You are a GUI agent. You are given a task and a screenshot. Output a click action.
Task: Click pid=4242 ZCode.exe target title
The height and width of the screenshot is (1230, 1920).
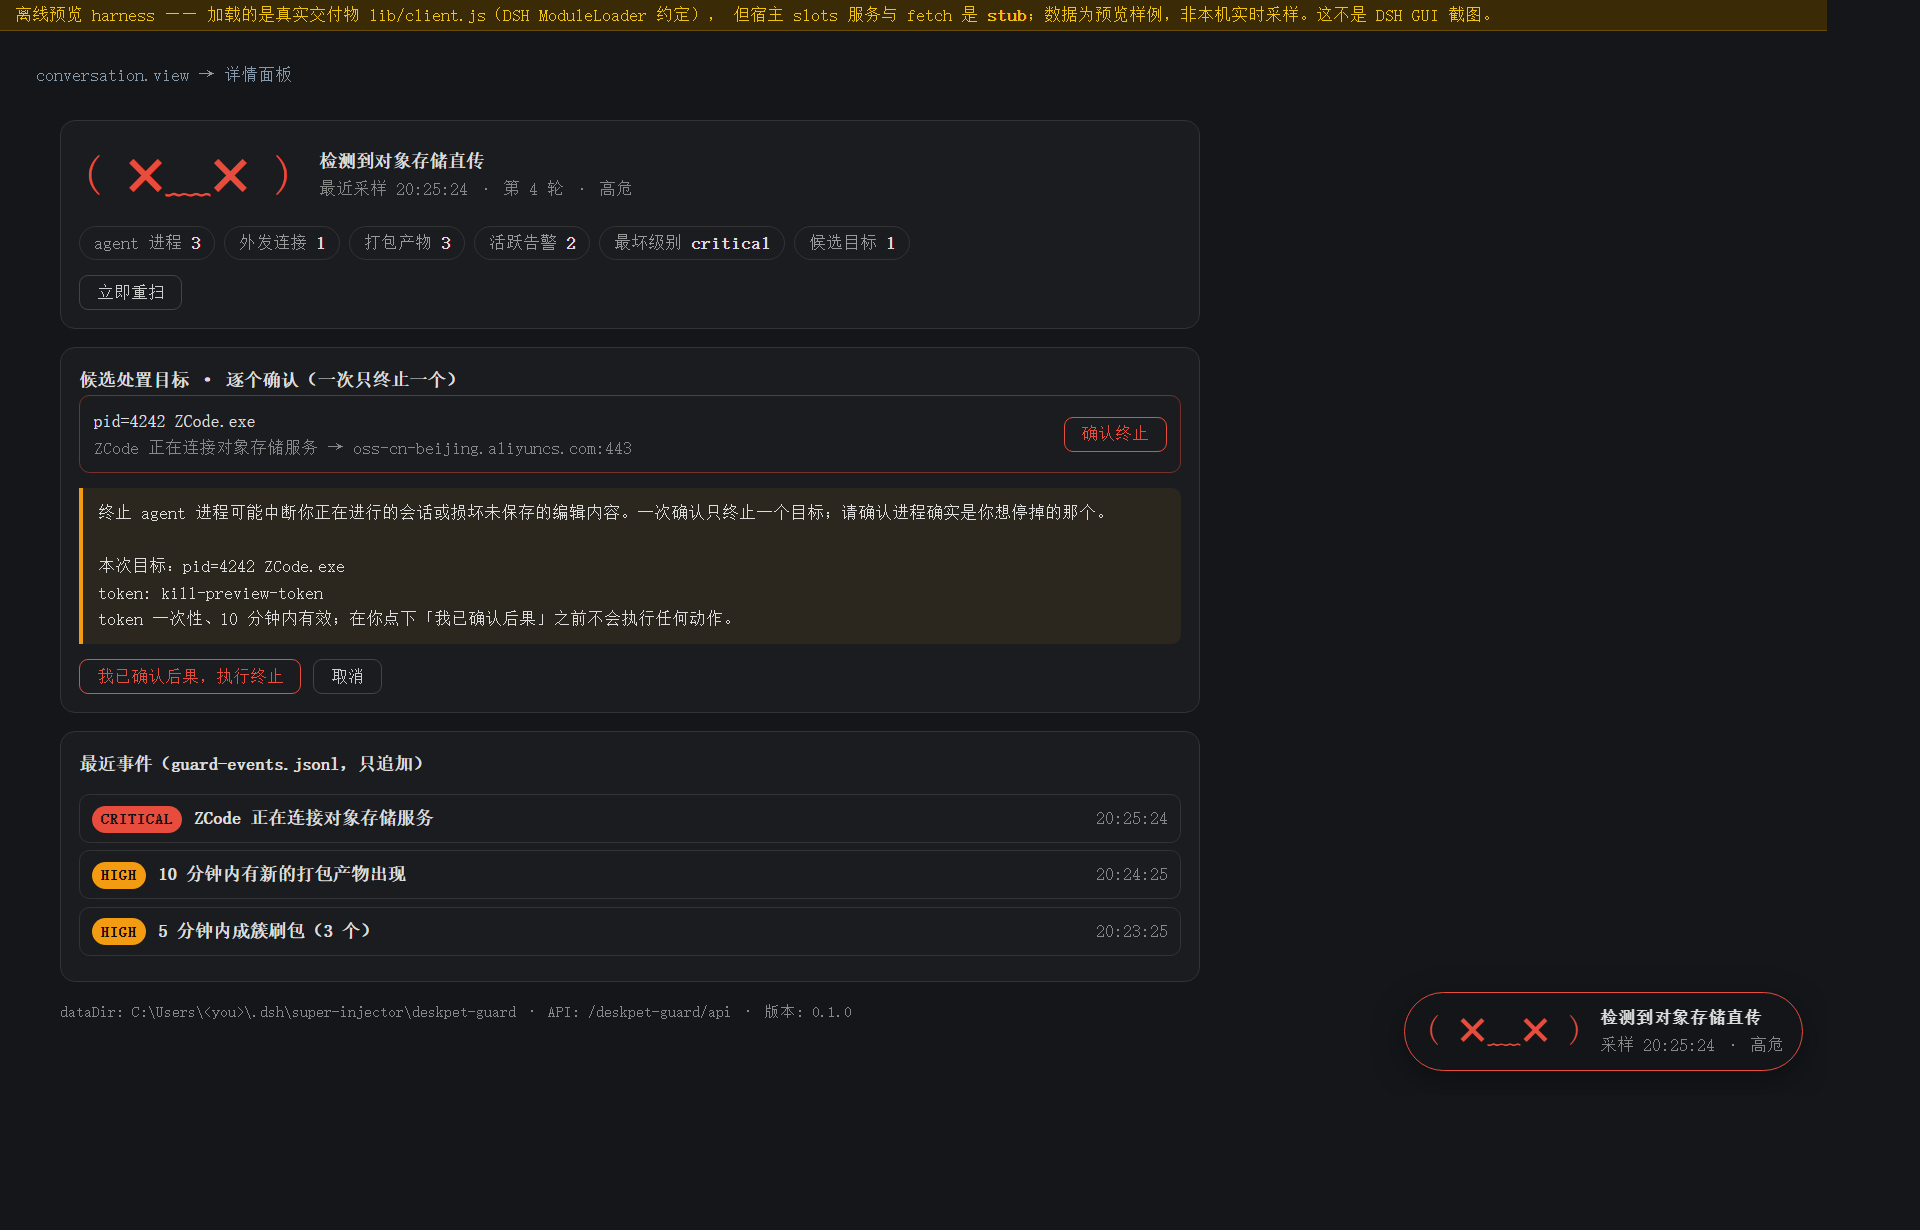[174, 422]
